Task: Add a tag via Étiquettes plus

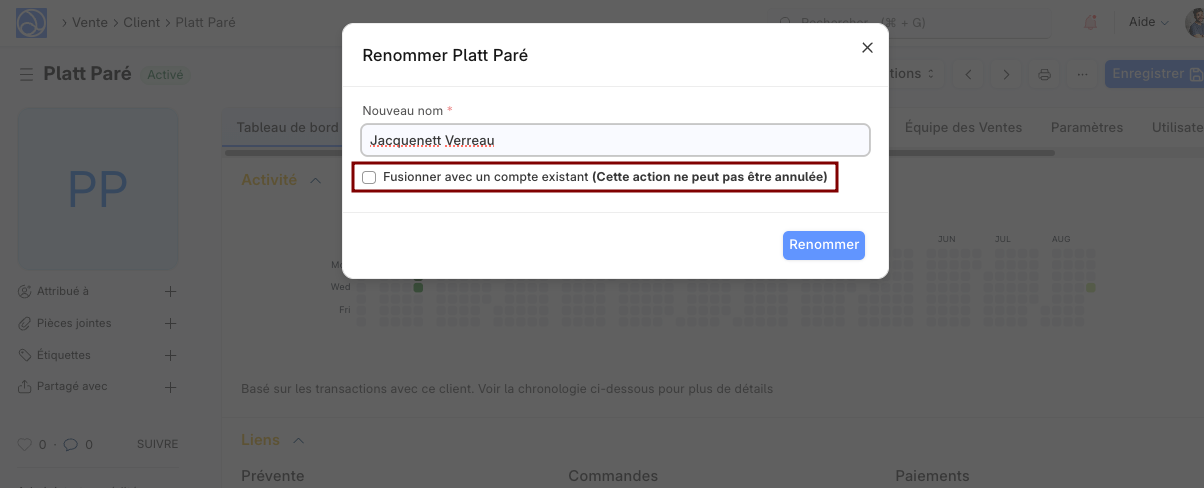Action: click(170, 355)
